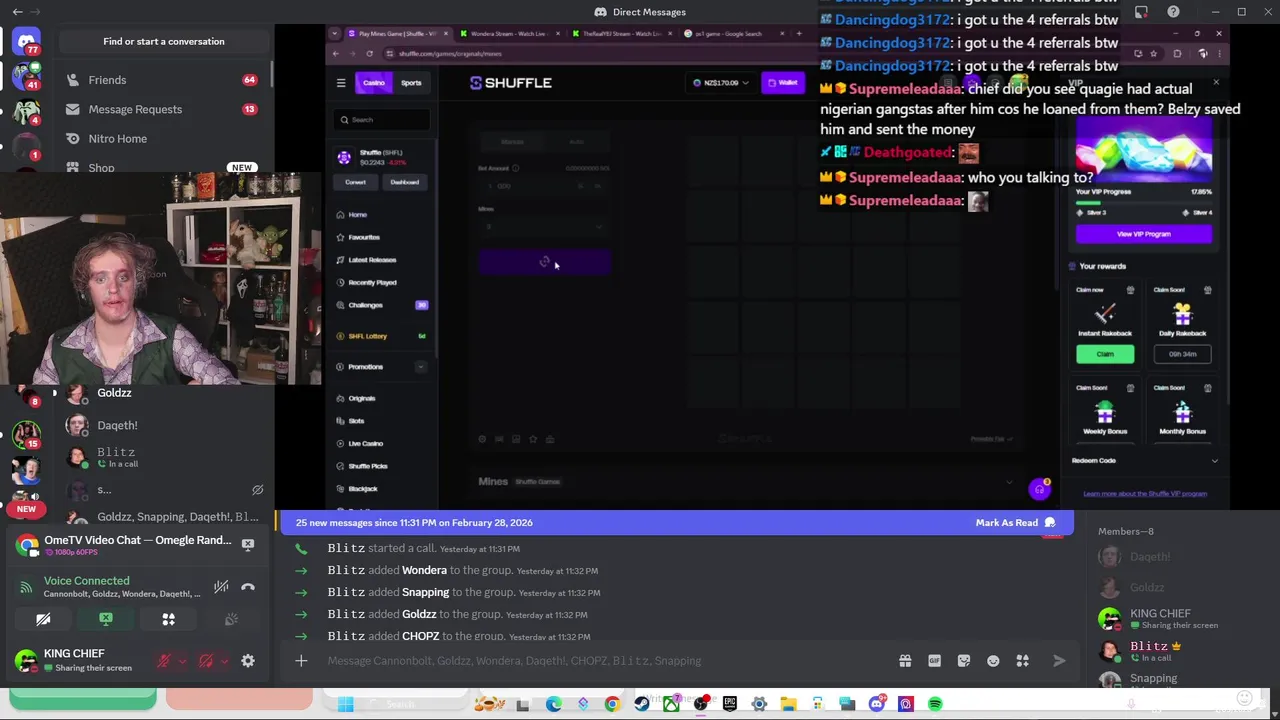1280x720 pixels.
Task: Open new browser tab in stream
Action: 798,33
